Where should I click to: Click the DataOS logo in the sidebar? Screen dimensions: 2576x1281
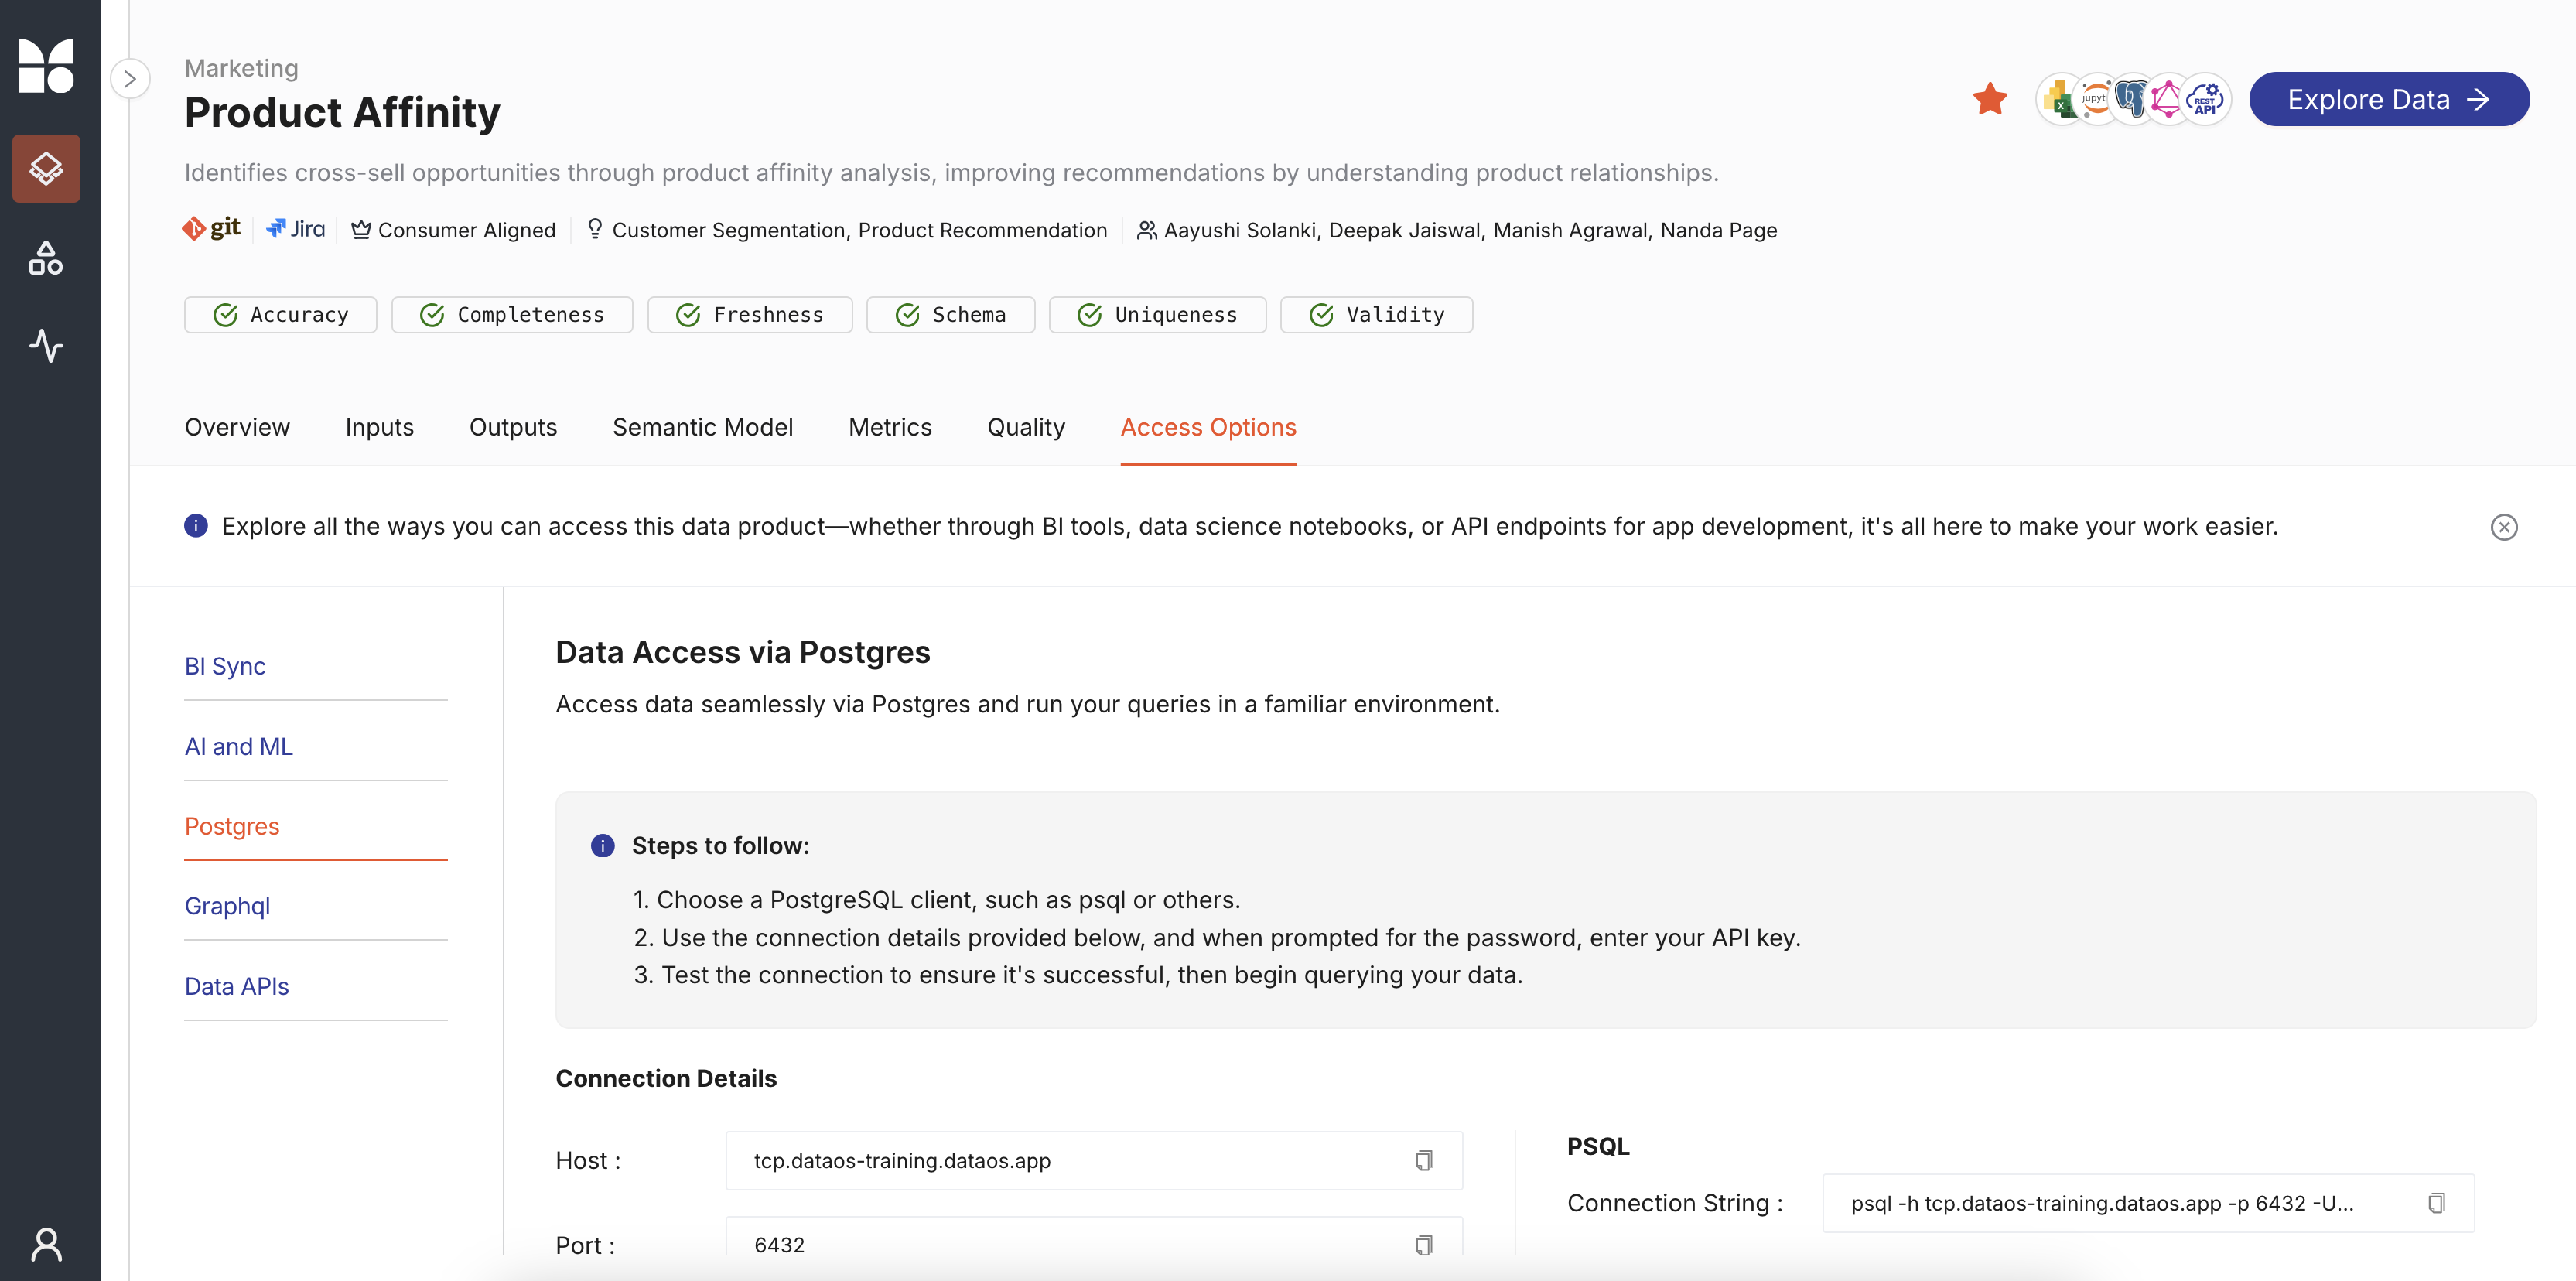tap(46, 66)
